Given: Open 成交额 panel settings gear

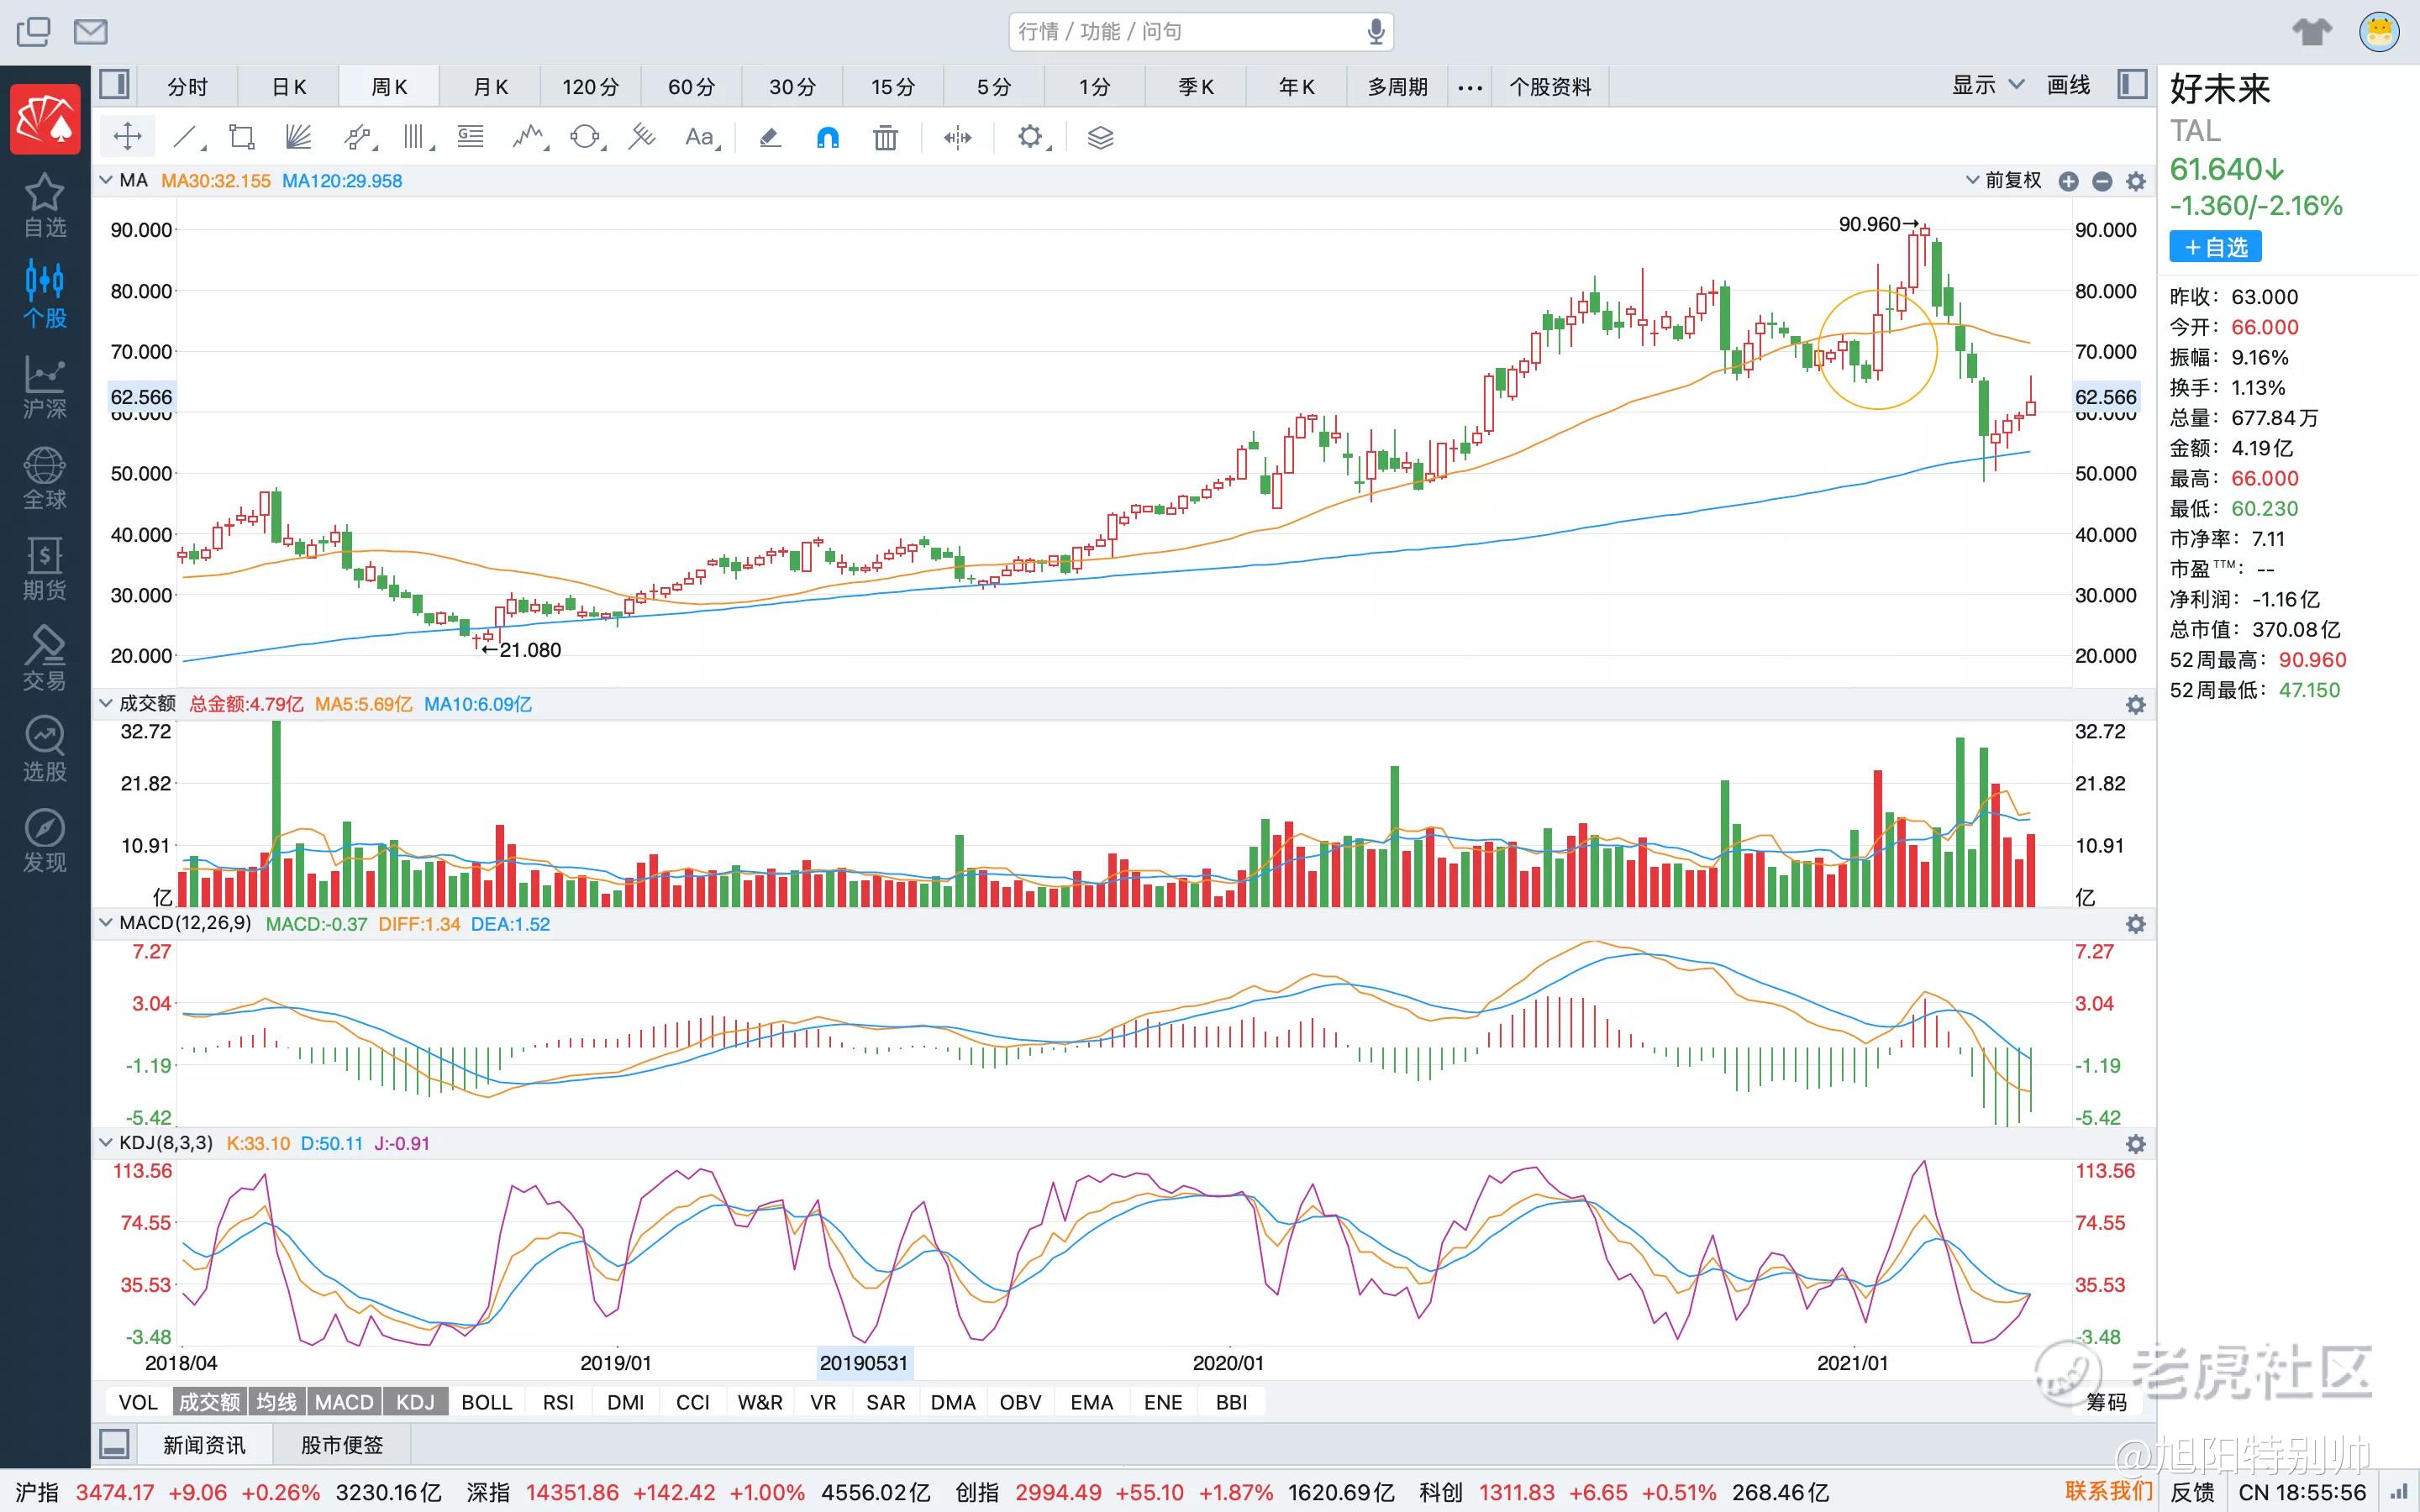Looking at the screenshot, I should [x=2136, y=705].
